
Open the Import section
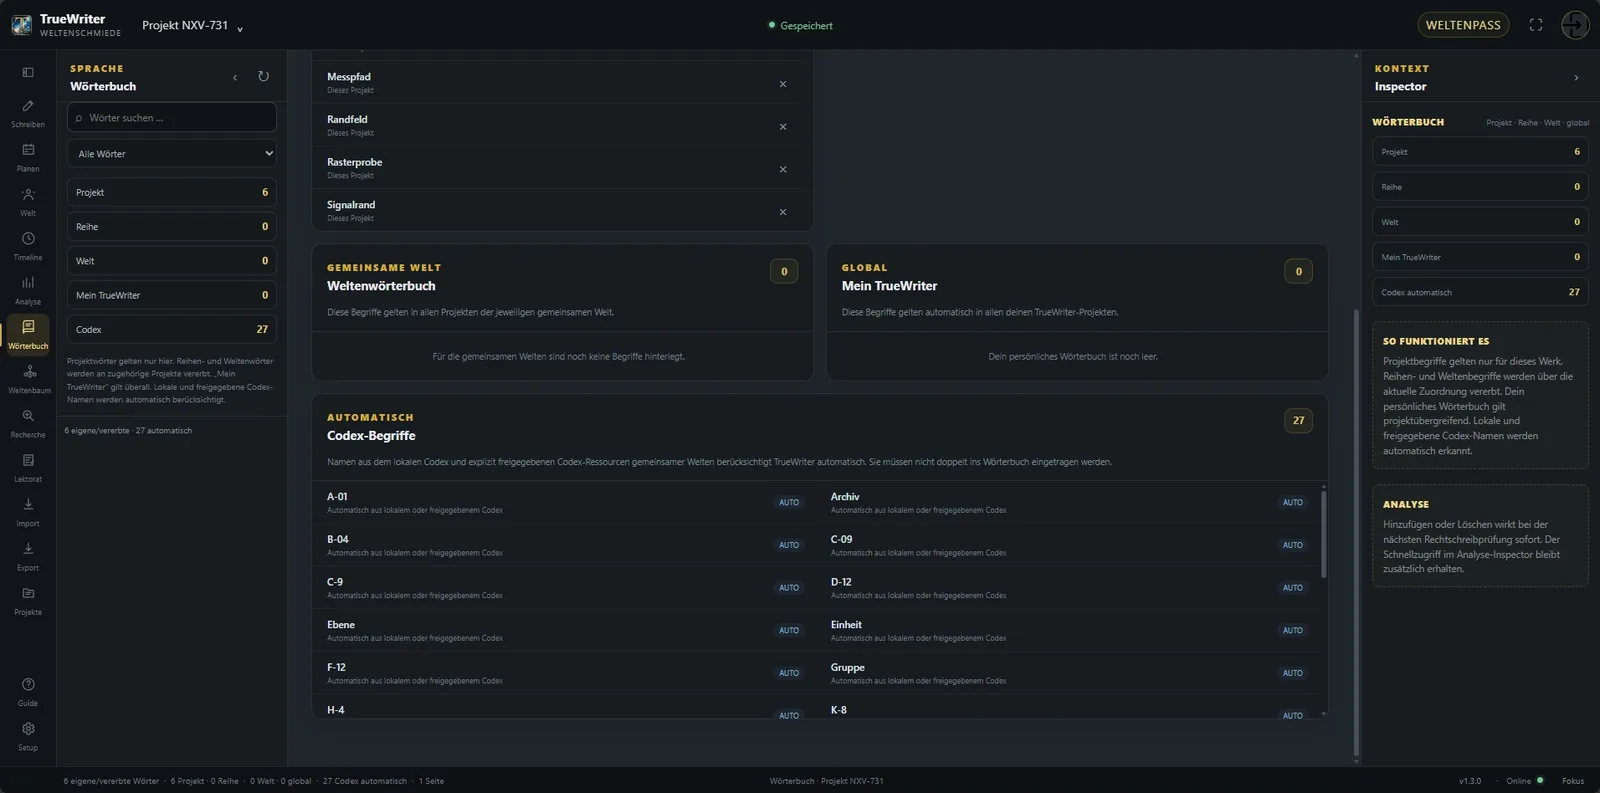pyautogui.click(x=28, y=512)
